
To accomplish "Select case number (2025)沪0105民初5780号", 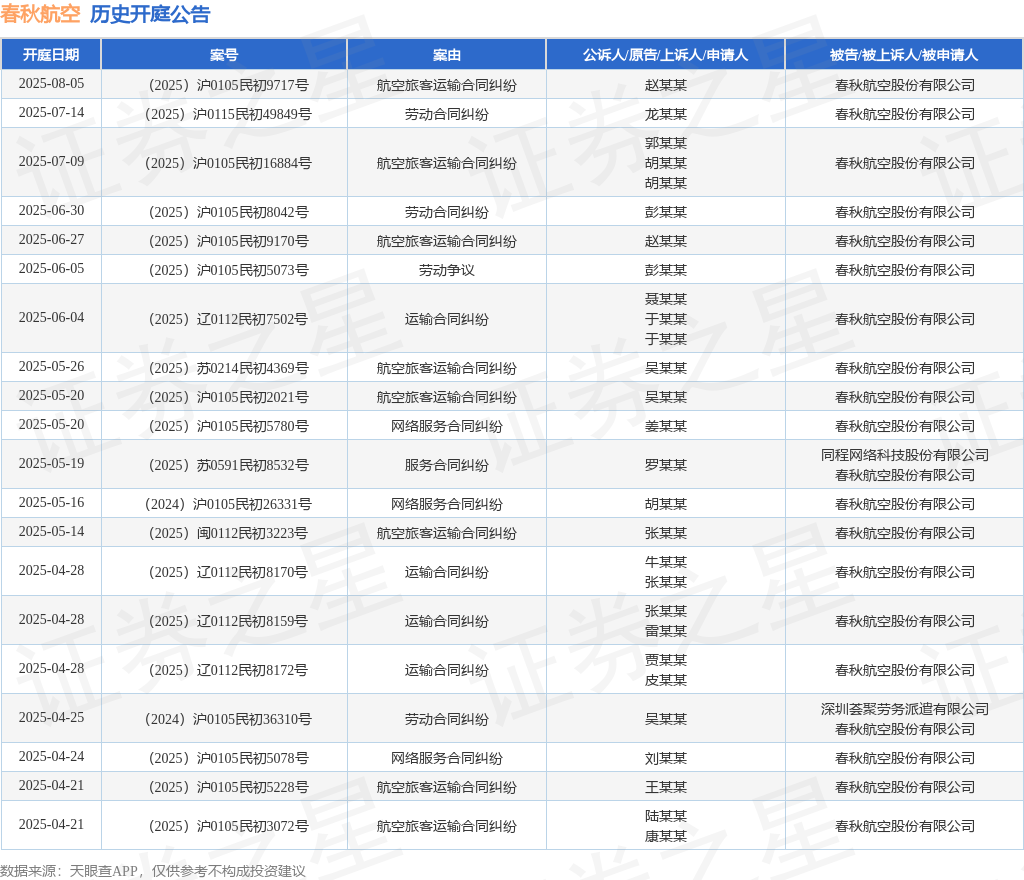I will [x=229, y=426].
